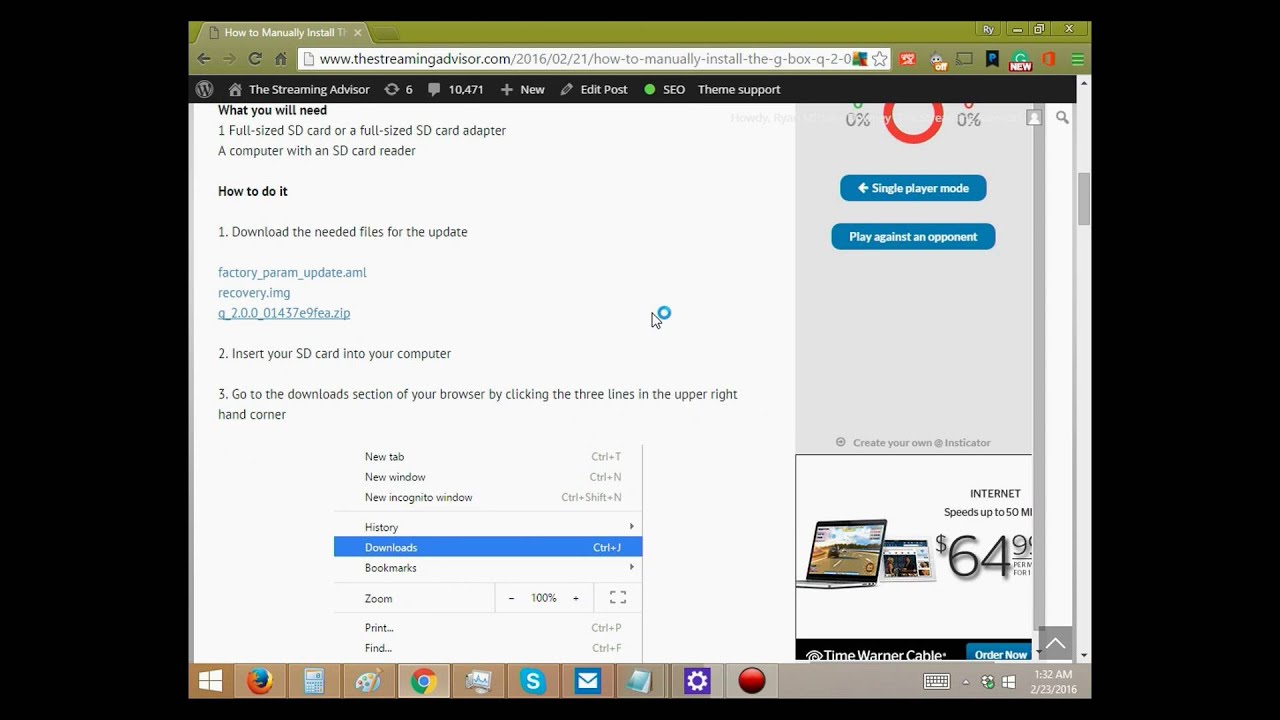This screenshot has height=720, width=1280.
Task: Click the page vertical scrollbar thumb
Action: click(x=1083, y=198)
